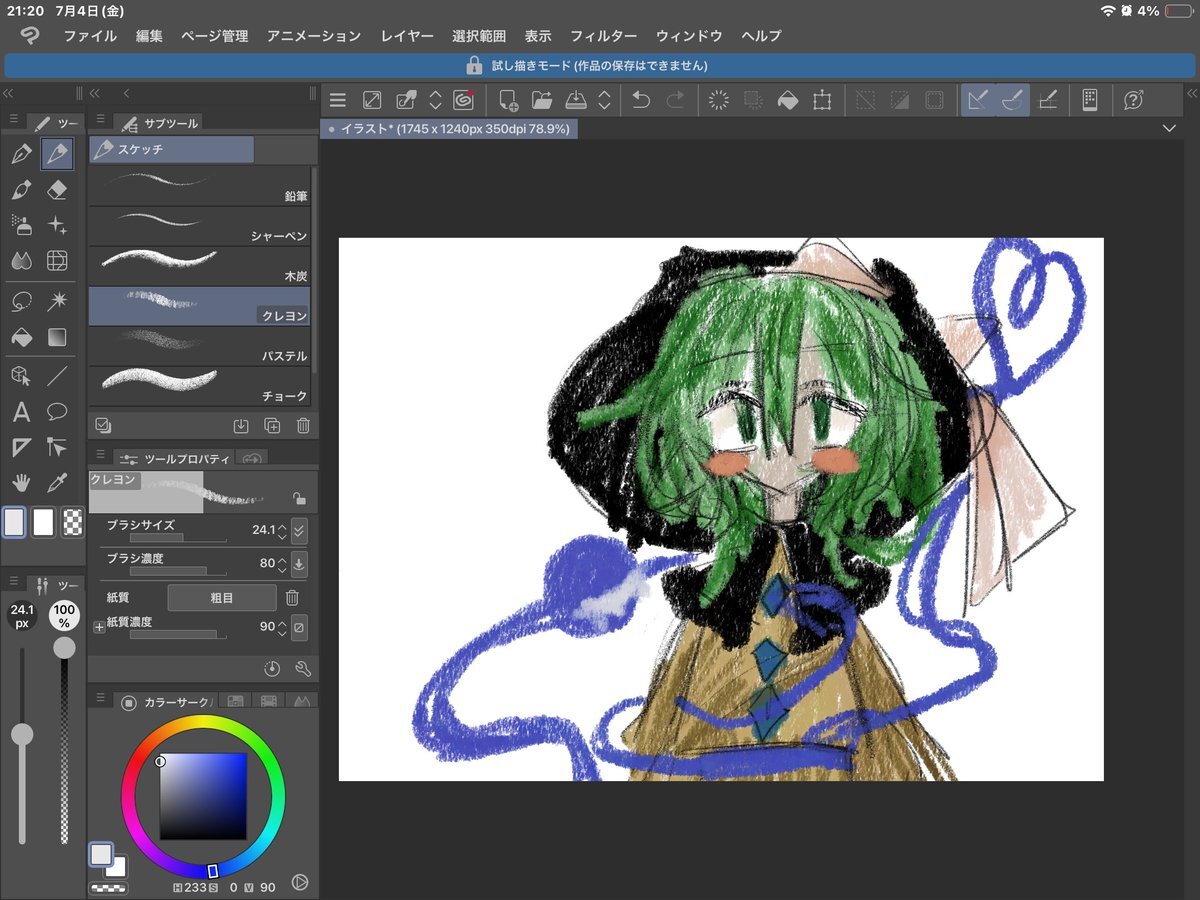Select the Eraser tool
The image size is (1200, 900).
[58, 190]
